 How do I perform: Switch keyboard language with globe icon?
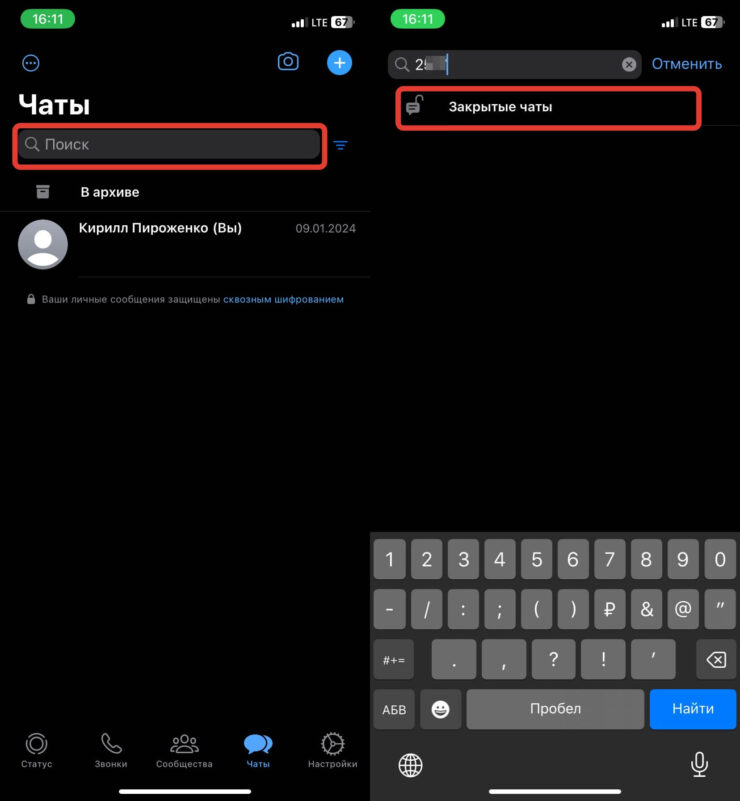click(410, 765)
